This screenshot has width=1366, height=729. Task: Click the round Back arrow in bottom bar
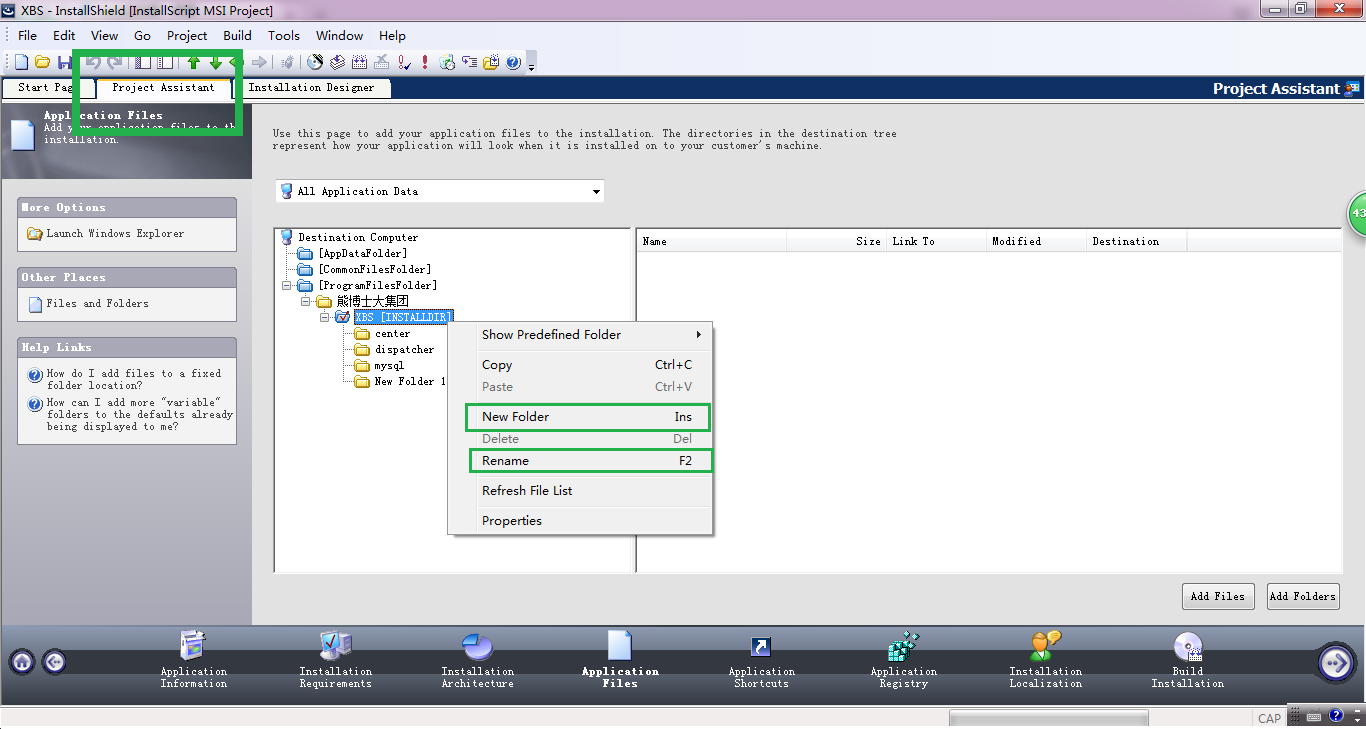pyautogui.click(x=55, y=661)
